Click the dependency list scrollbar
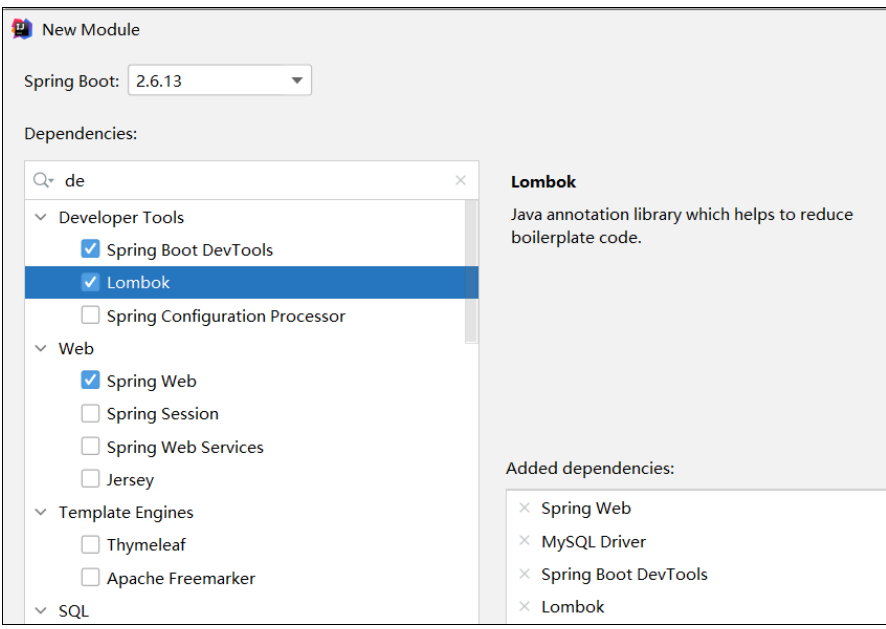The image size is (886, 629). [471, 270]
